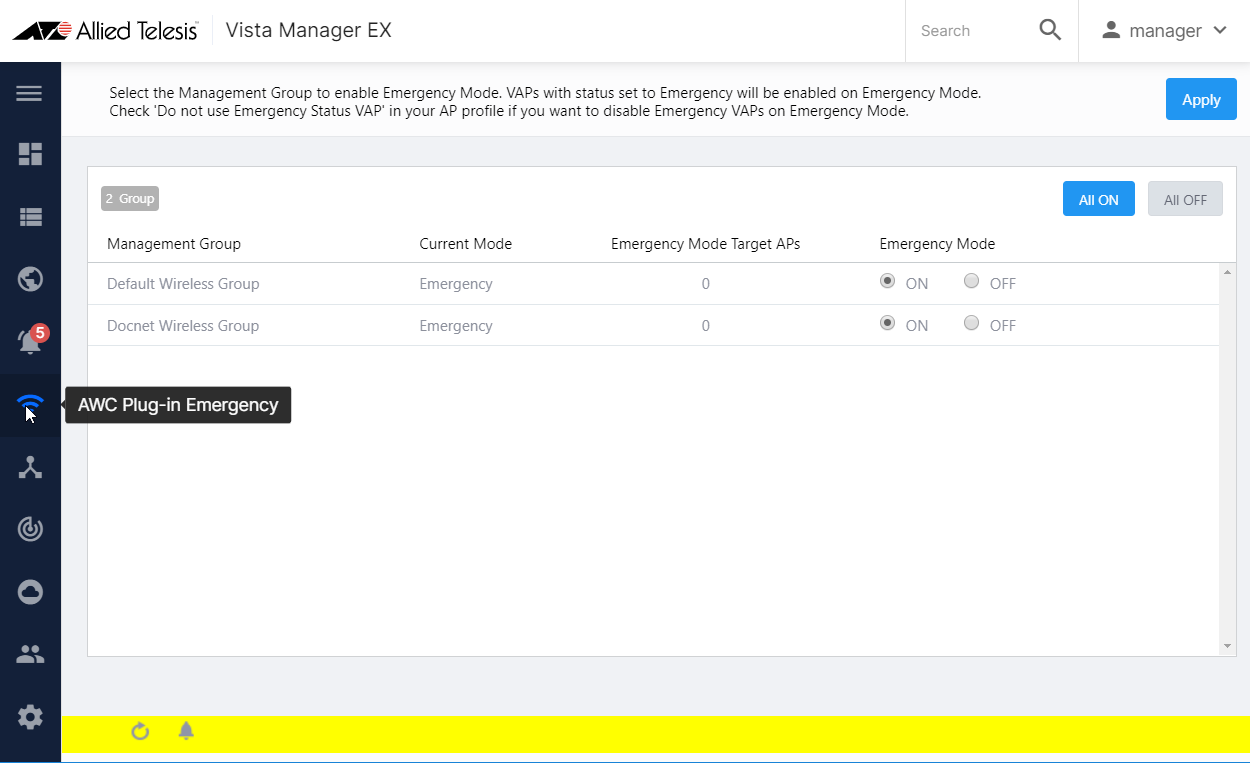
Task: Click the magnifier search icon
Action: tap(1050, 30)
